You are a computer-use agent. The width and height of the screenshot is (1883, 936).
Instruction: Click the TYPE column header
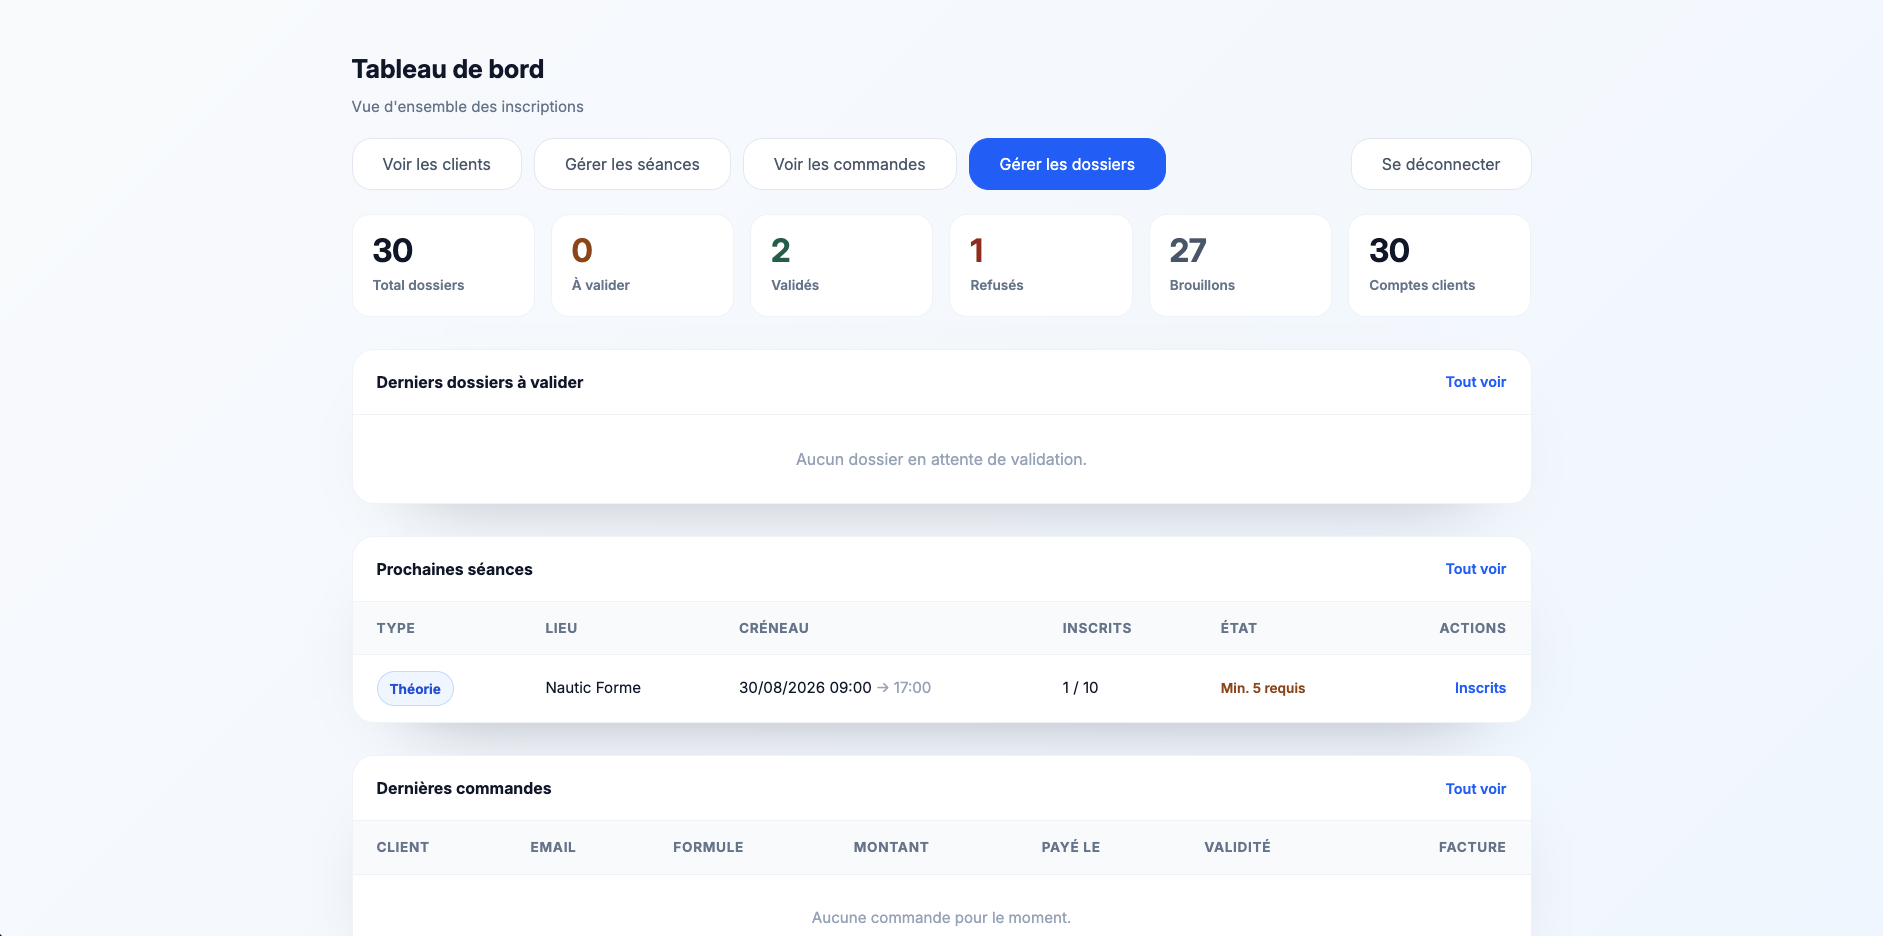click(x=396, y=628)
